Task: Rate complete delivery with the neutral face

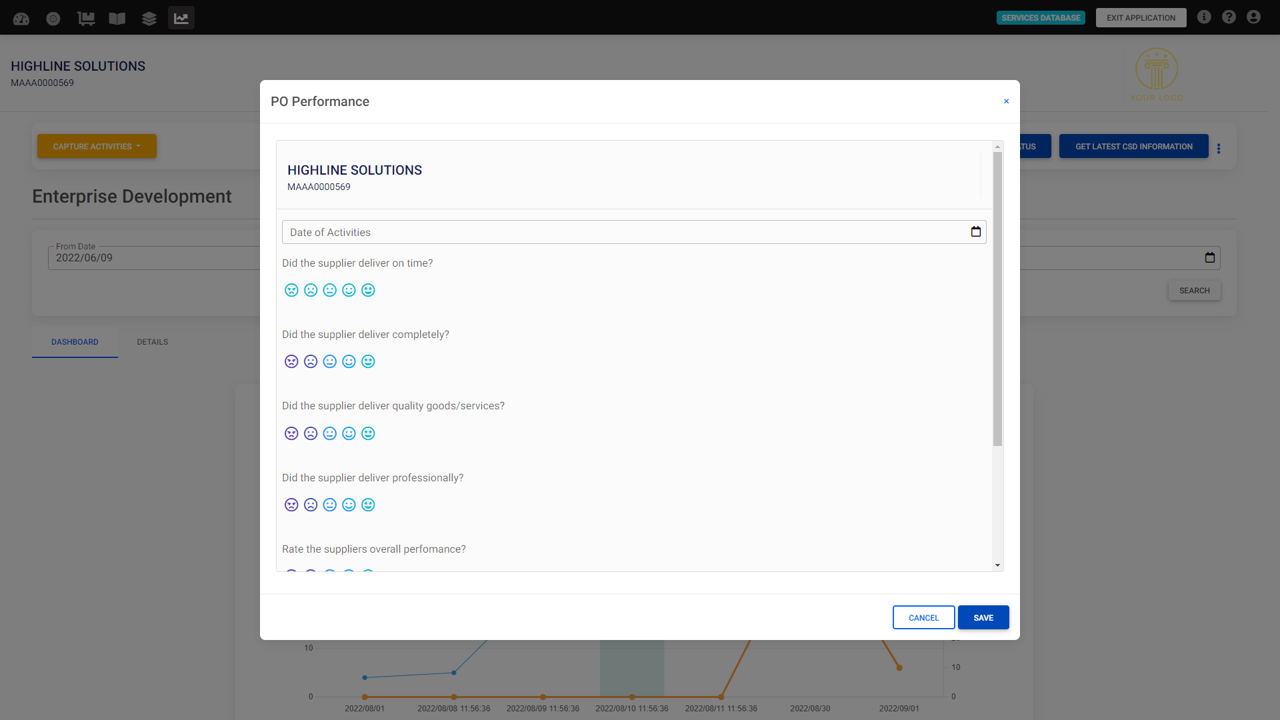Action: [x=330, y=361]
